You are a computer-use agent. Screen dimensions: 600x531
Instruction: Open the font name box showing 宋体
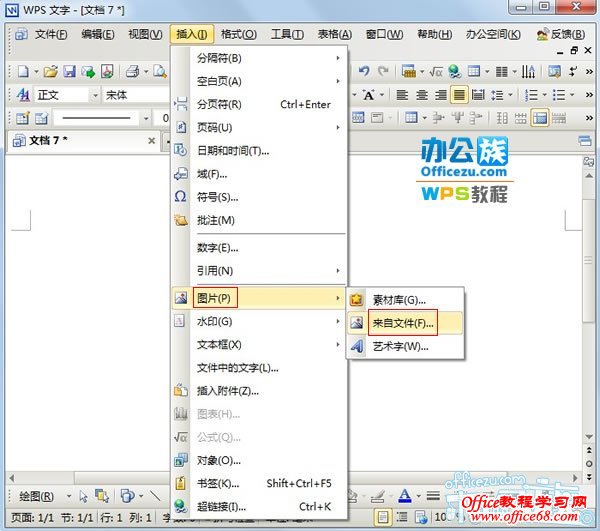(136, 95)
